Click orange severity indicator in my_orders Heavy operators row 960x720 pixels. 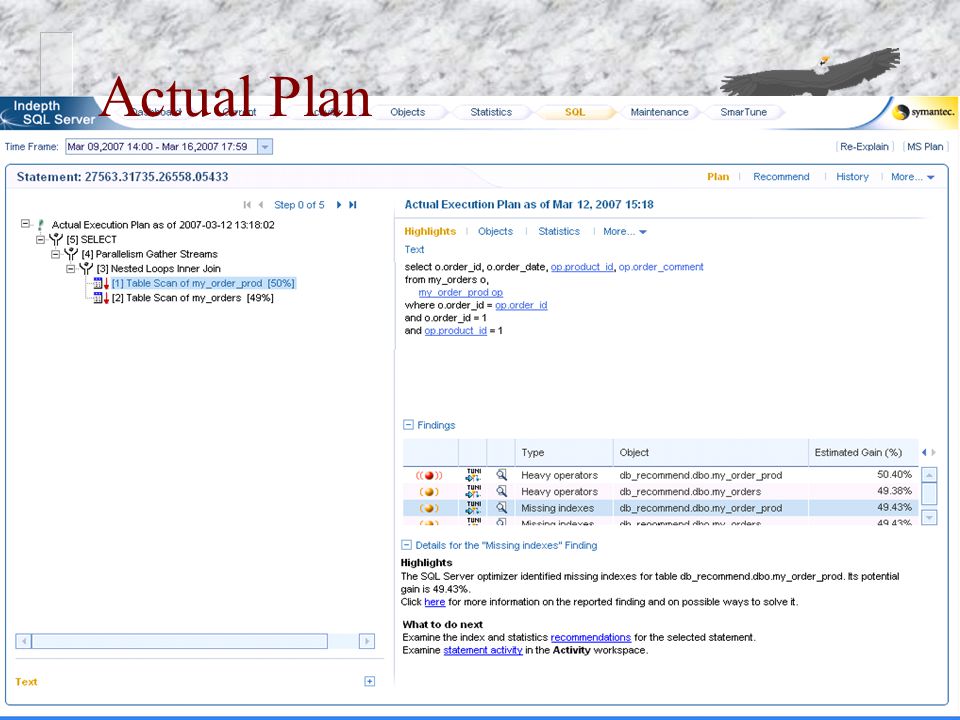coord(429,492)
